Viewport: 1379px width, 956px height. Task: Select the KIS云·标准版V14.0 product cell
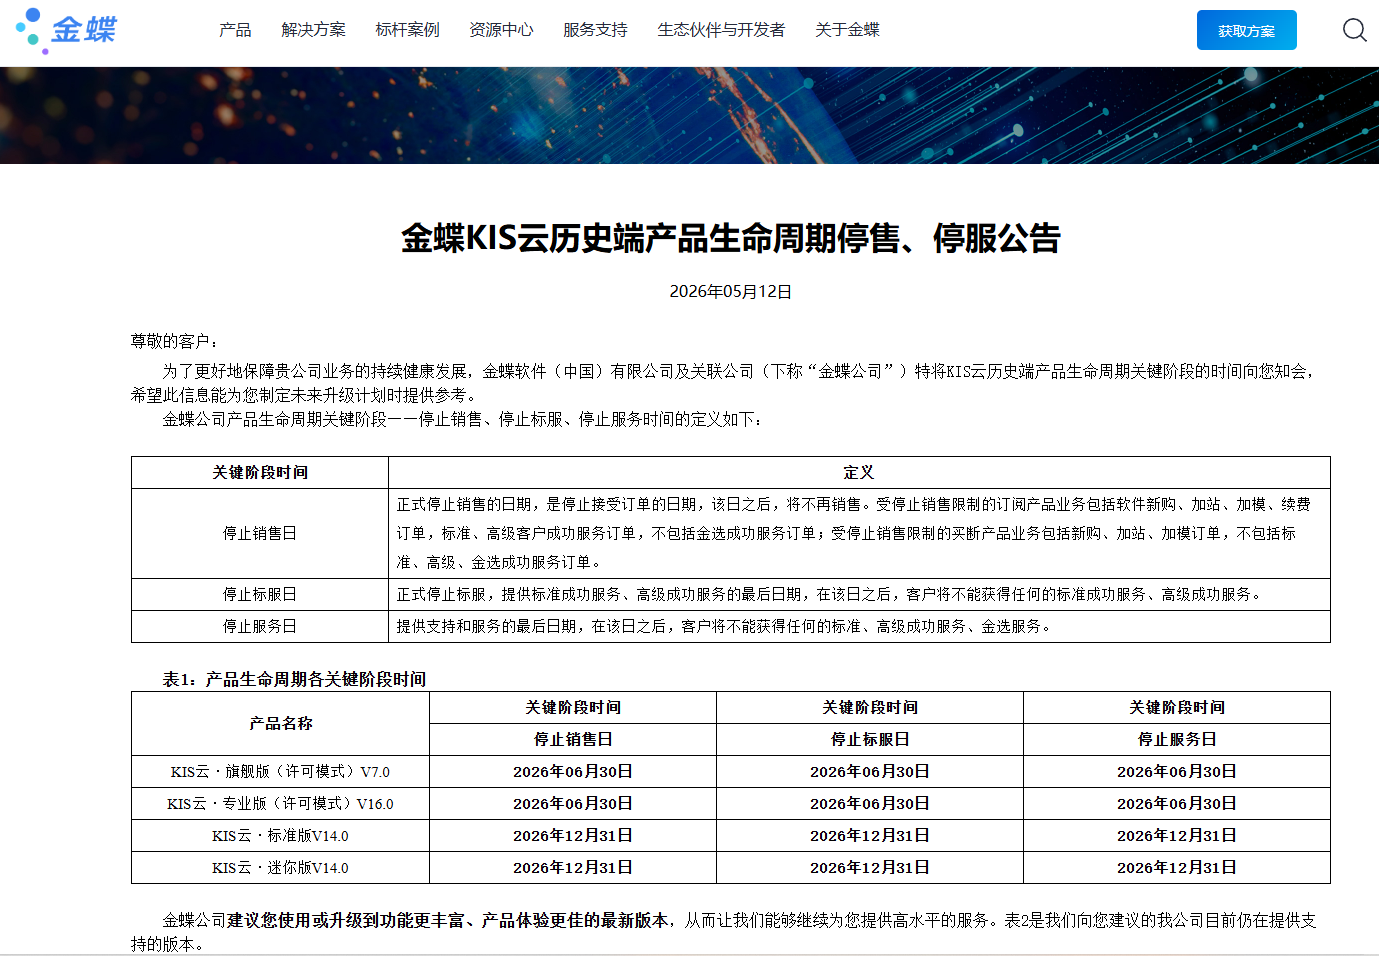(280, 835)
